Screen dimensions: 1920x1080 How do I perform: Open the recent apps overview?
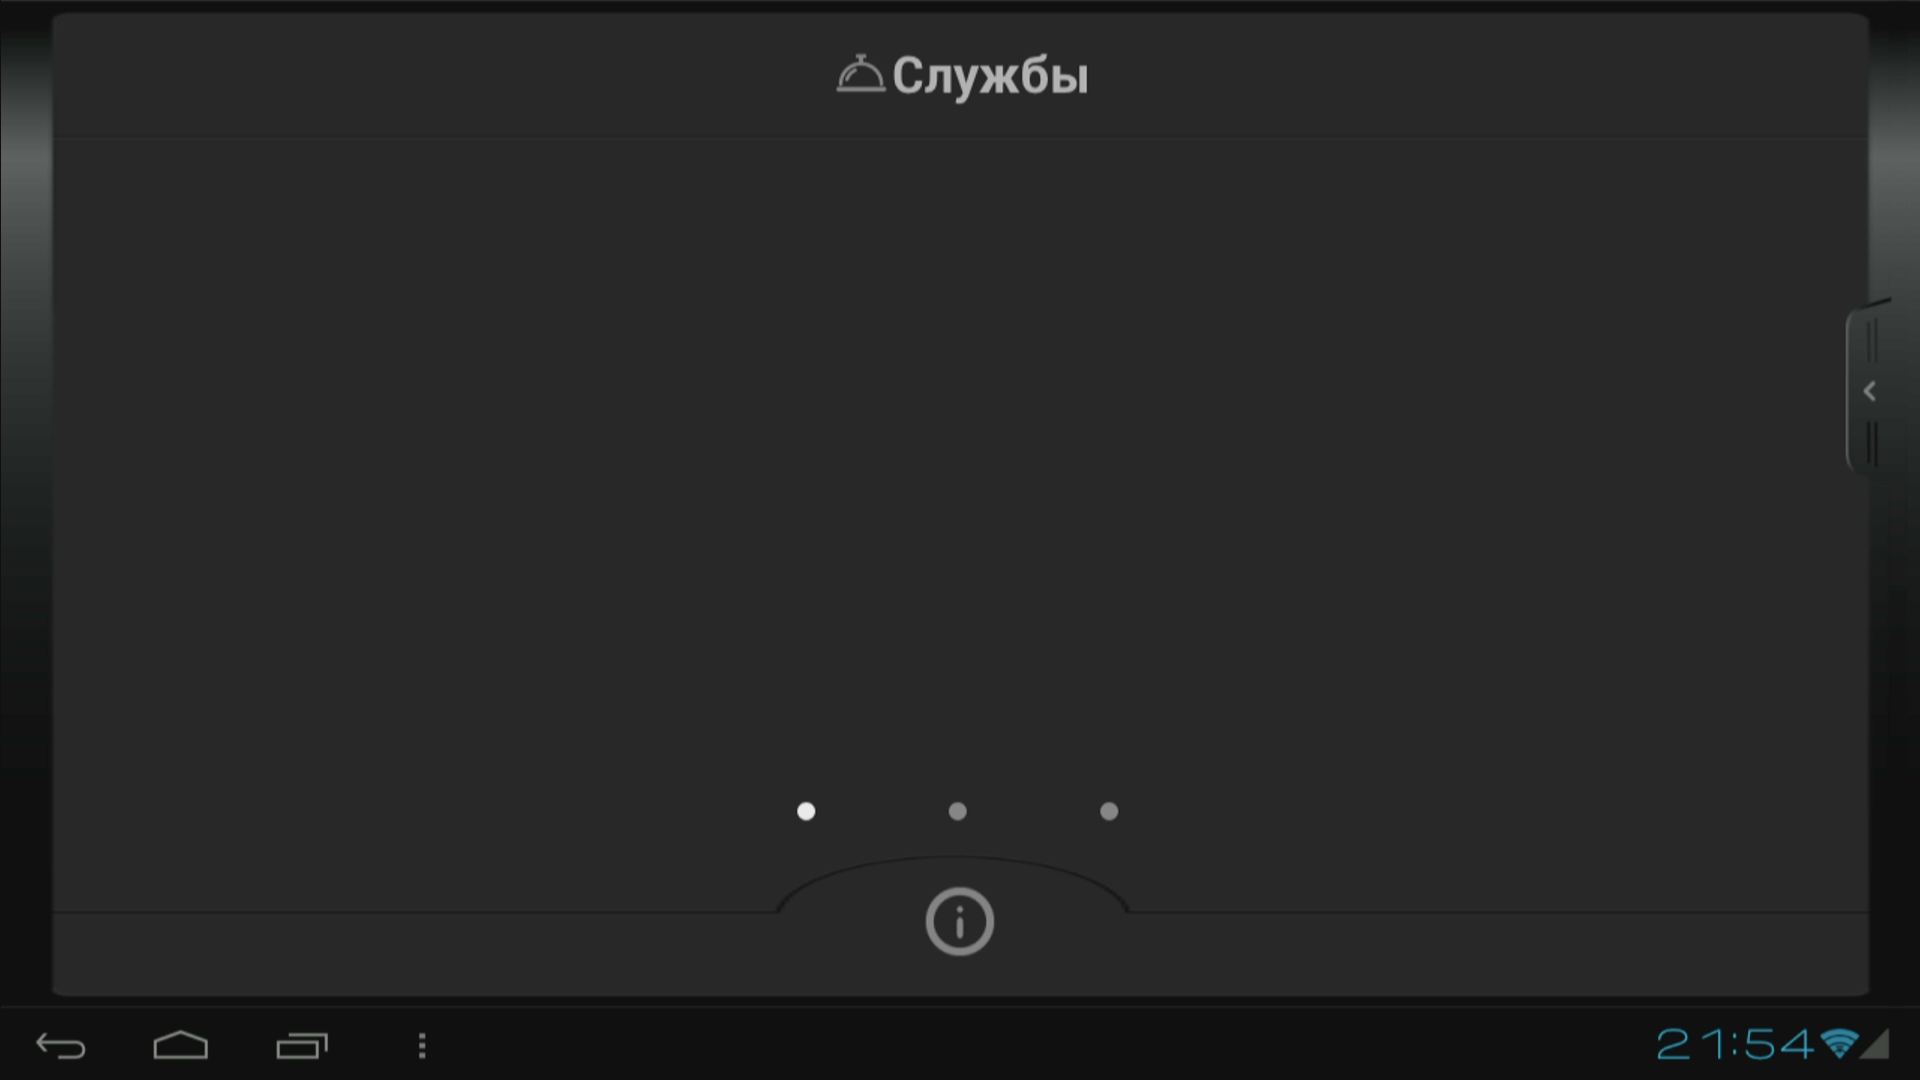click(302, 1046)
